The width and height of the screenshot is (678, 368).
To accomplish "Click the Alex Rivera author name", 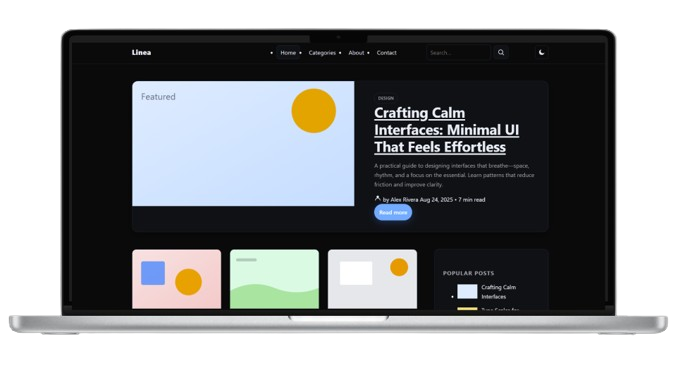I will (404, 200).
